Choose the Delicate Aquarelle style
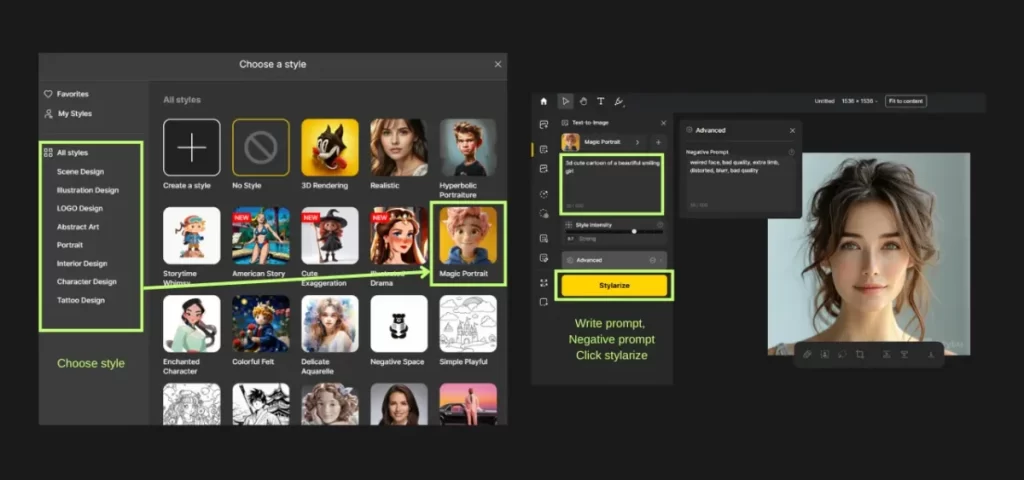 coord(330,324)
